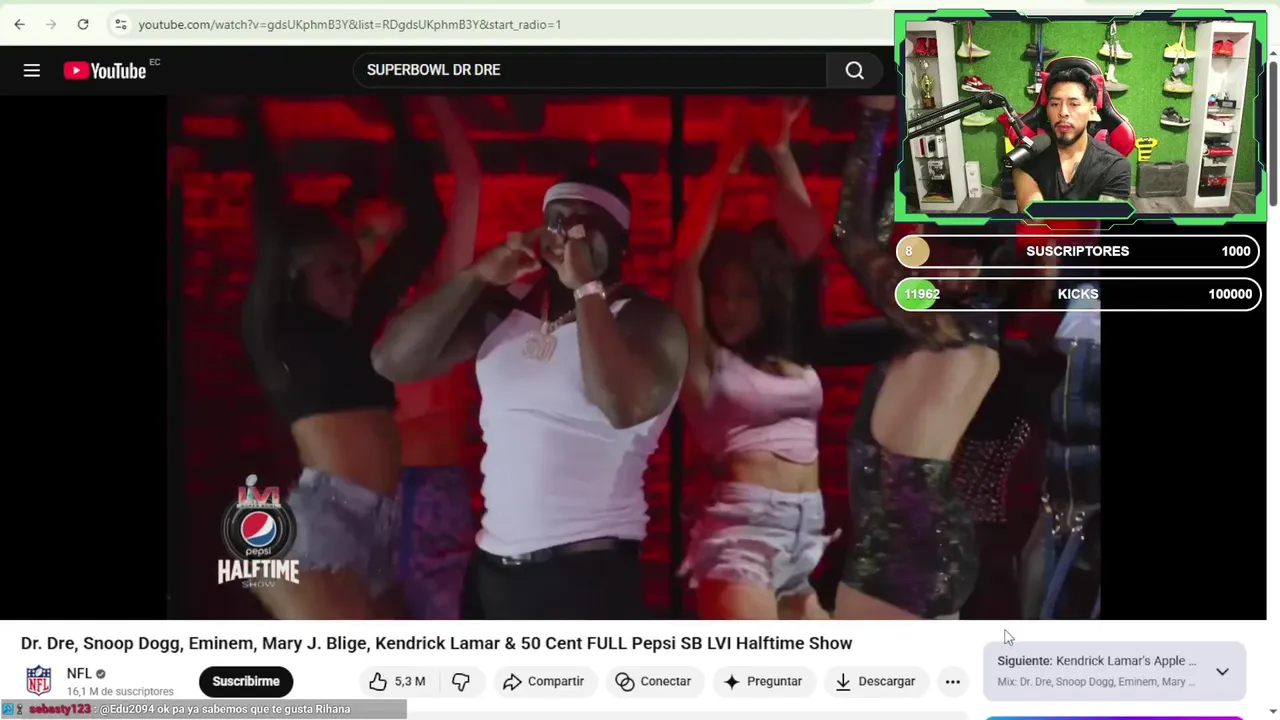Reload the page
This screenshot has width=1280, height=720.
tap(83, 24)
